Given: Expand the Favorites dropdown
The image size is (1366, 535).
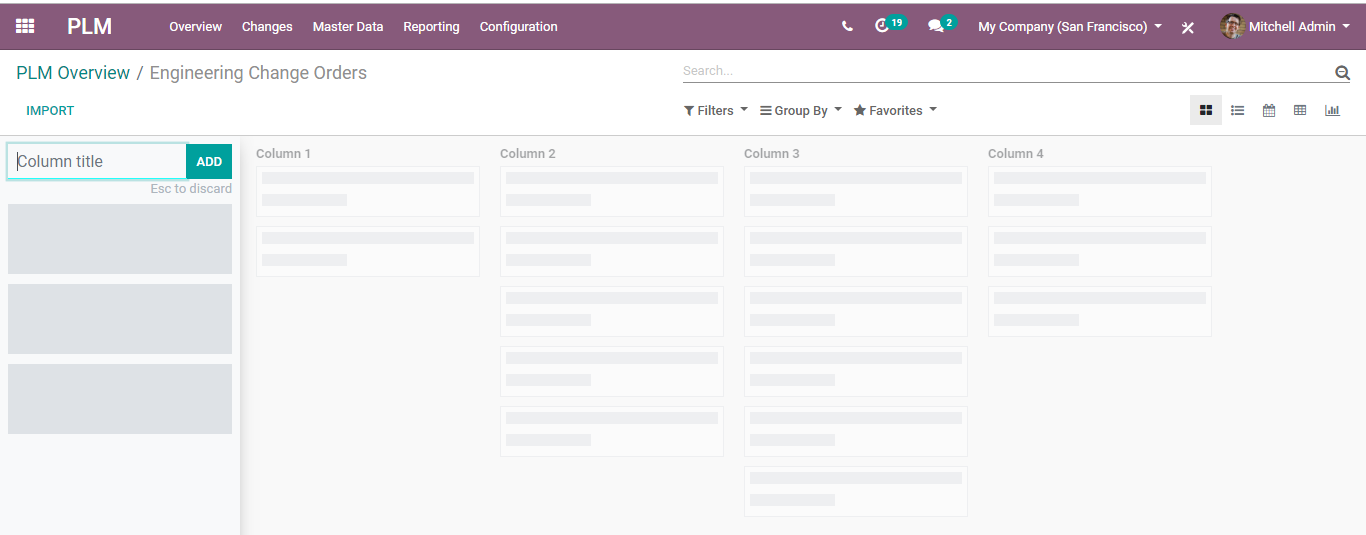Looking at the screenshot, I should click(x=895, y=111).
